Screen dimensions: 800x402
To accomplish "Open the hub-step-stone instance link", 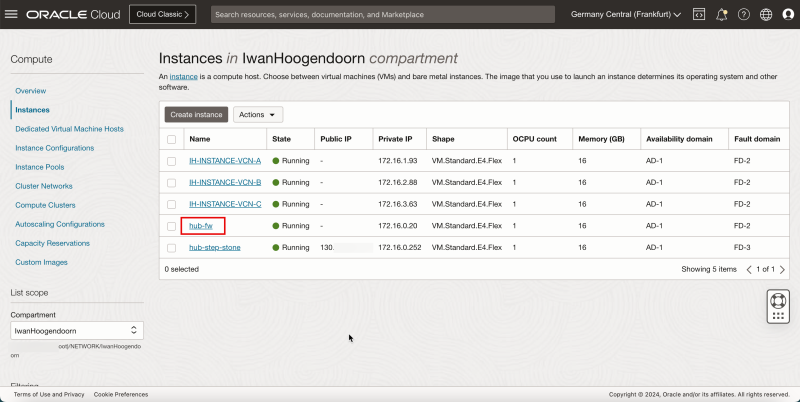I will click(214, 247).
